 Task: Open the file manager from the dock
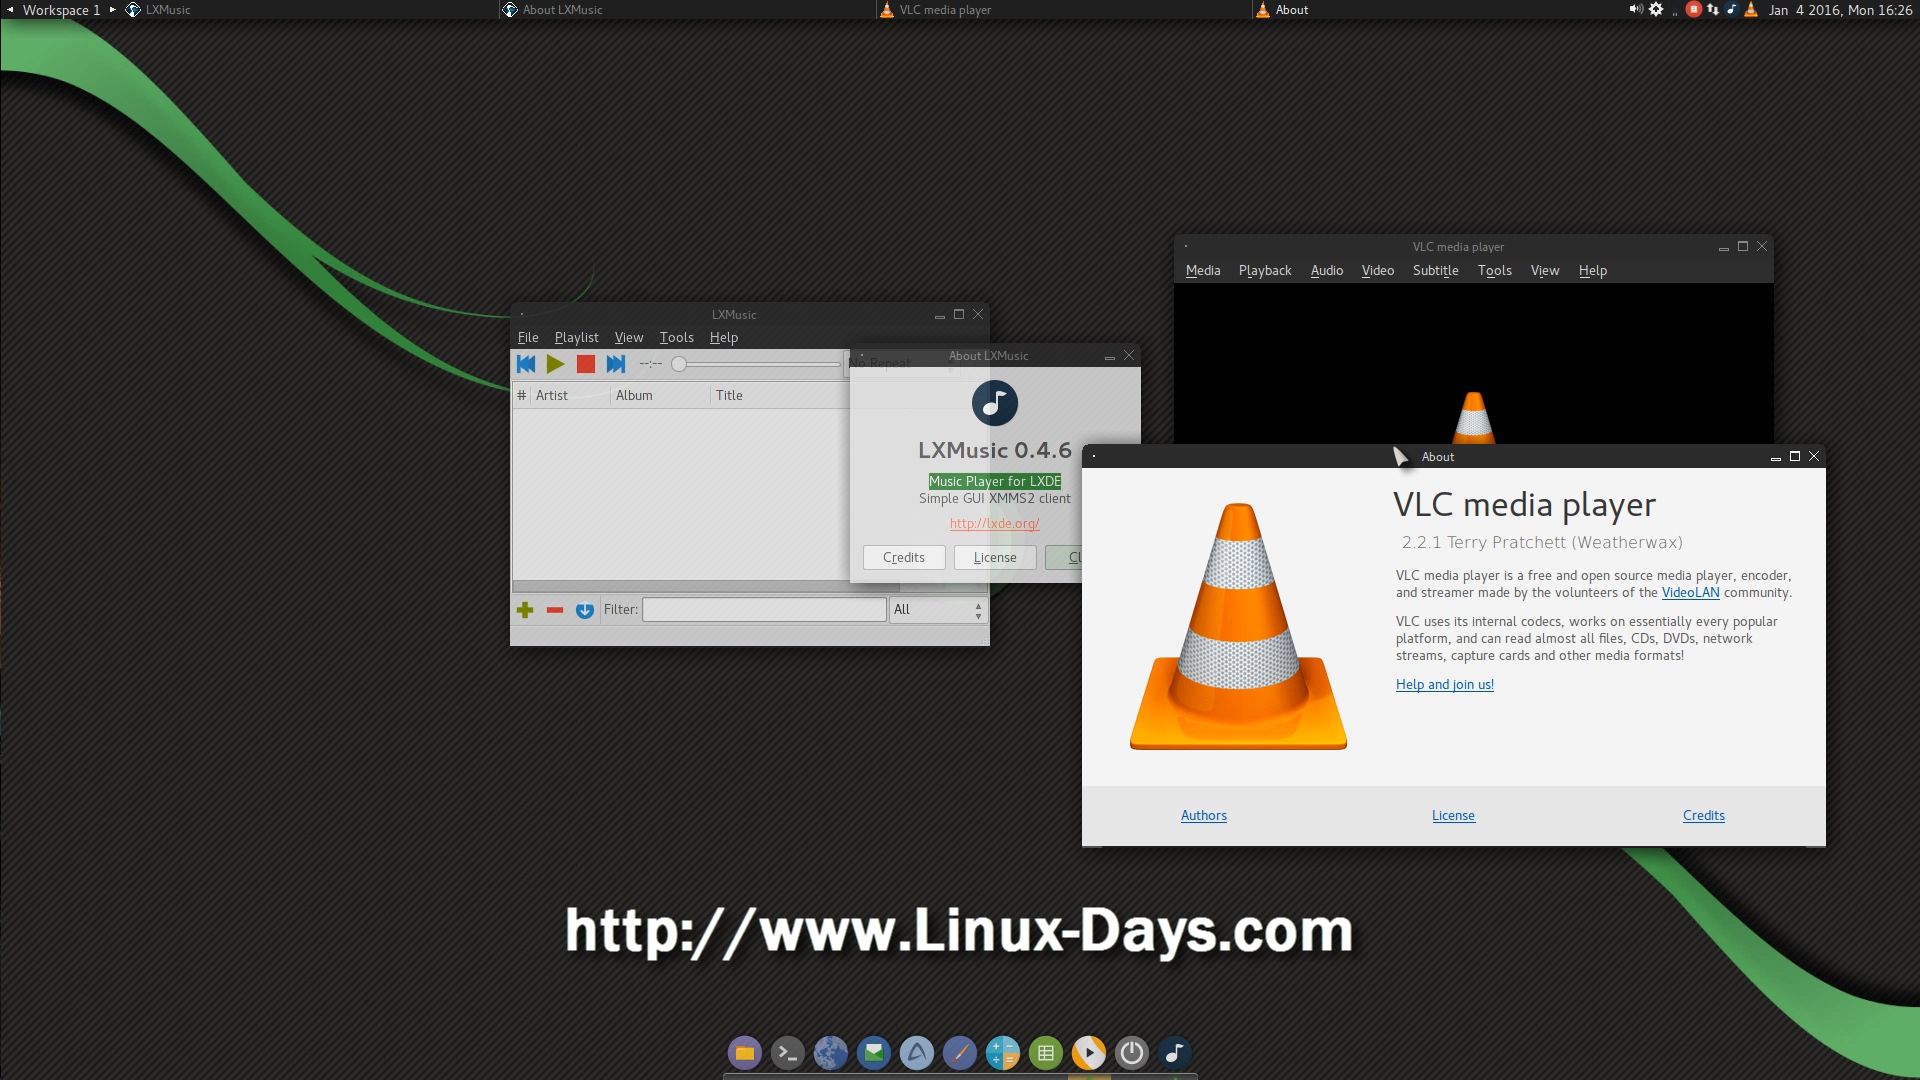pos(744,1052)
